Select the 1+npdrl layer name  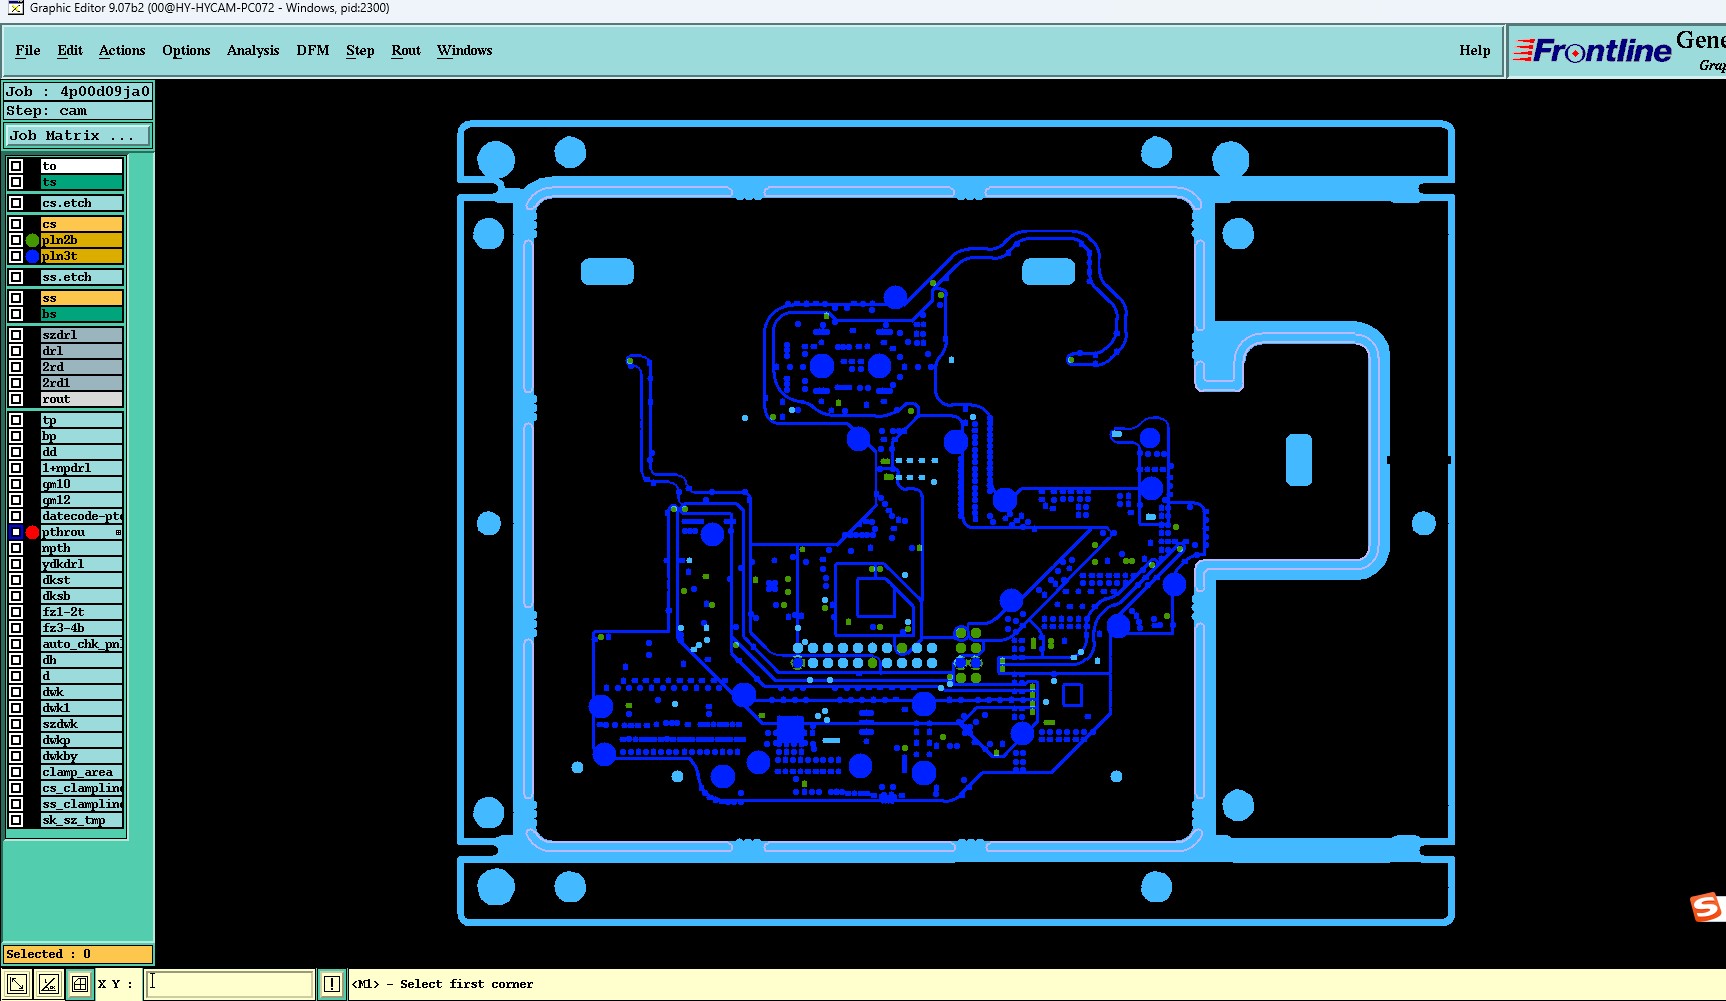coord(82,468)
